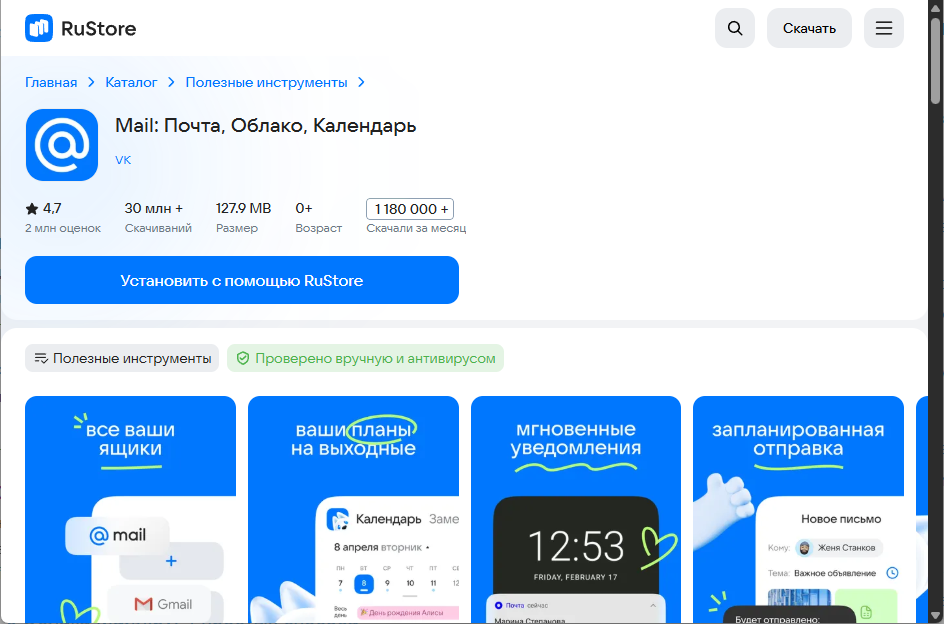This screenshot has width=944, height=624.
Task: Open the ваши планы на выходные screenshot
Action: coord(353,510)
